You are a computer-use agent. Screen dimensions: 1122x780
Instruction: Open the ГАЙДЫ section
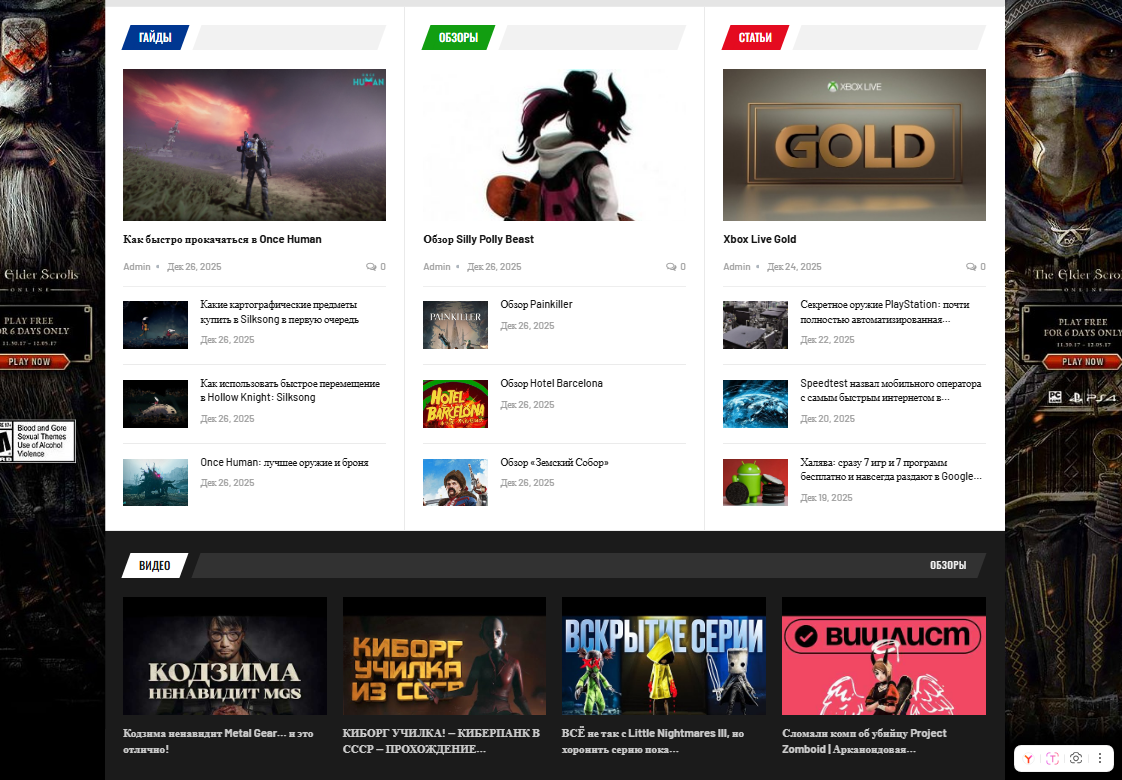pyautogui.click(x=155, y=37)
